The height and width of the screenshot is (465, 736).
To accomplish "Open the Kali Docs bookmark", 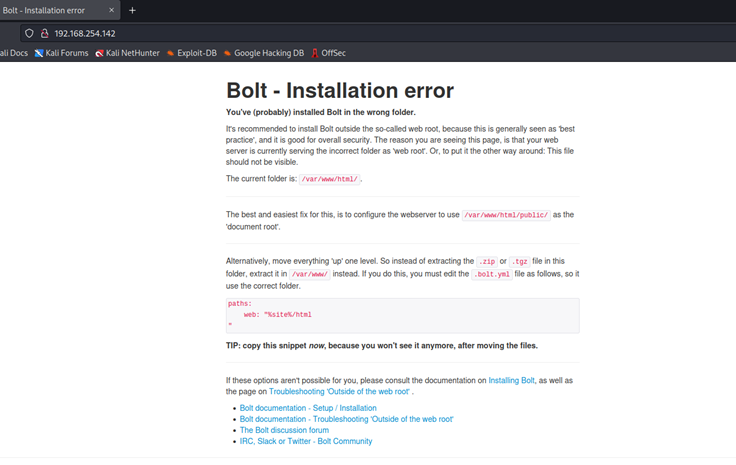I will 14,53.
